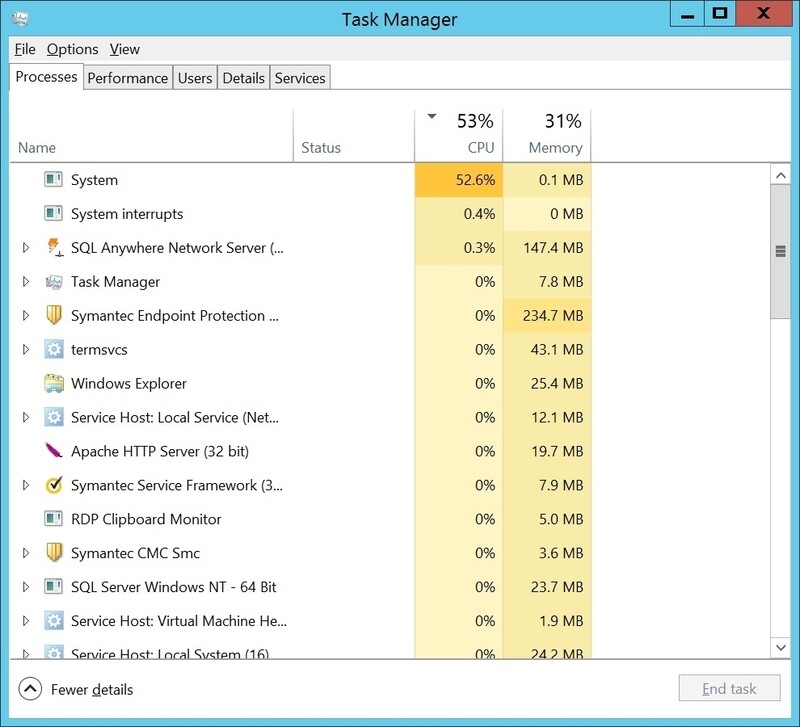The width and height of the screenshot is (800, 727).
Task: Switch to the Services tab
Action: [x=299, y=77]
